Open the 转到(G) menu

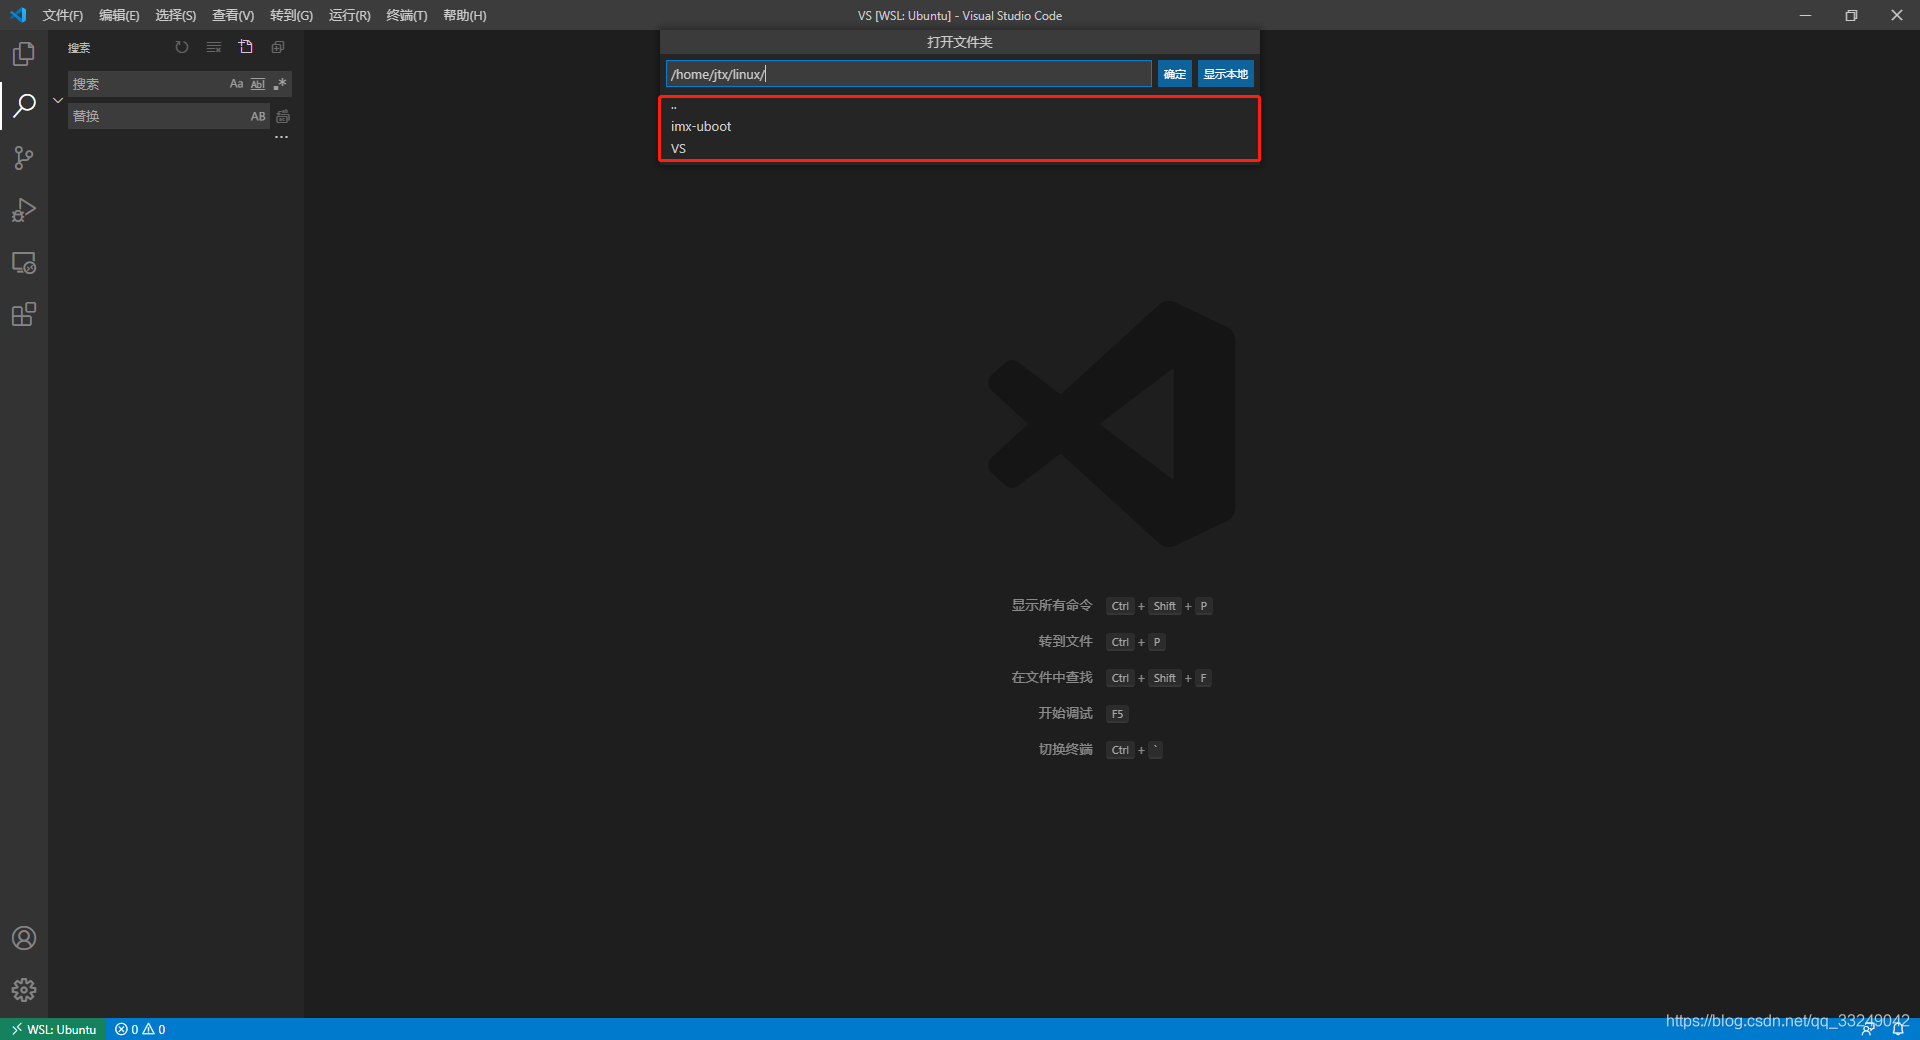pos(291,15)
